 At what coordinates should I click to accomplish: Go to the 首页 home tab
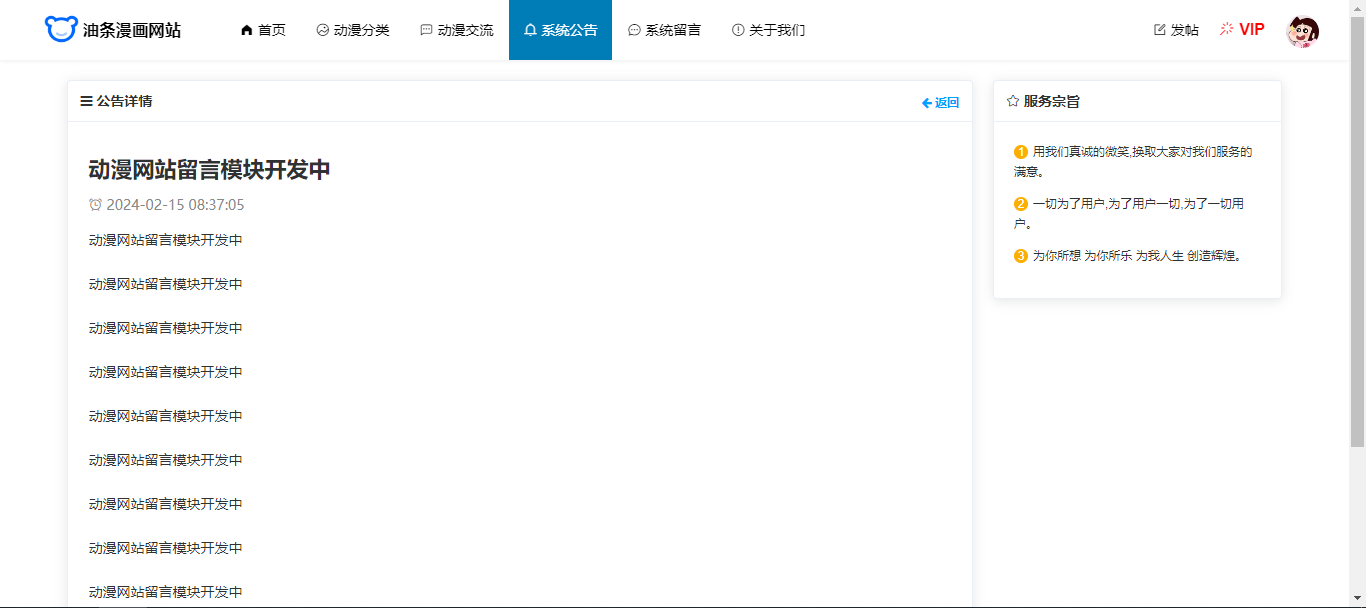point(263,30)
